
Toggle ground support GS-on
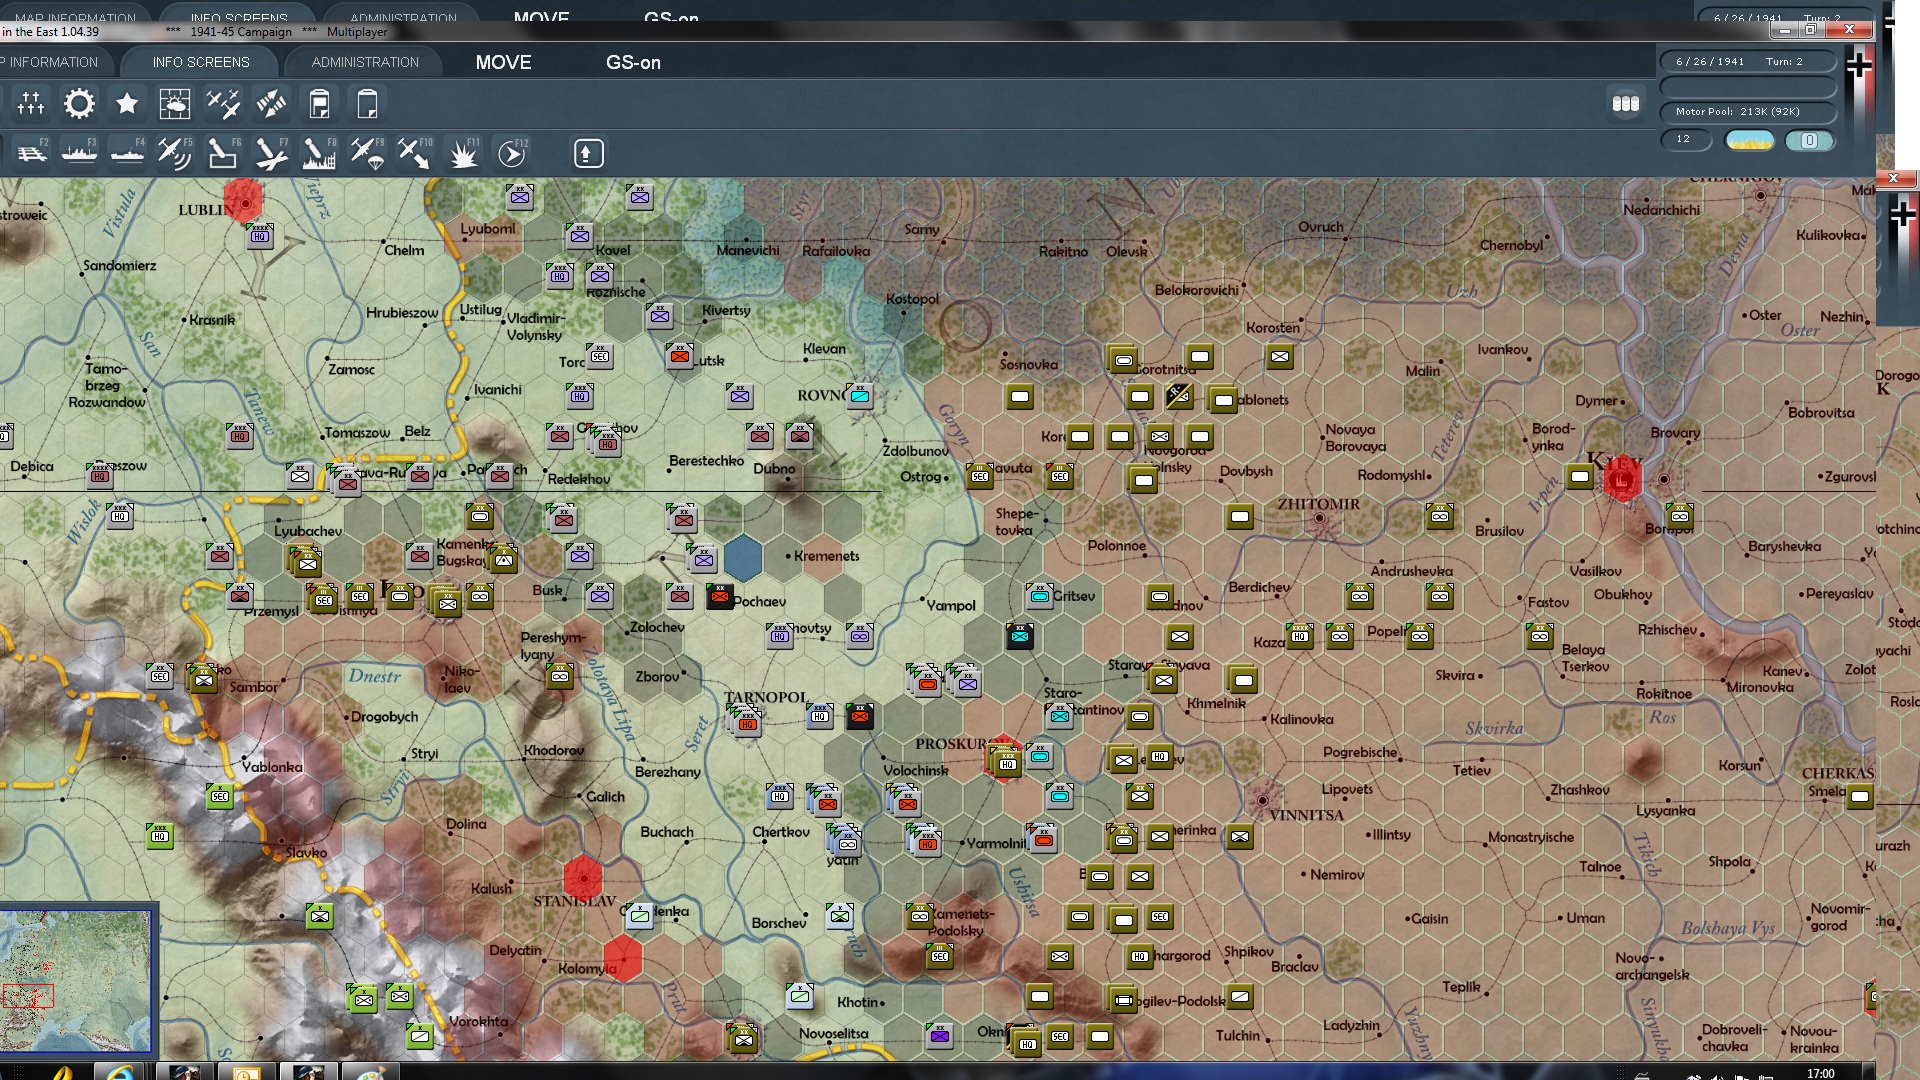(x=633, y=62)
